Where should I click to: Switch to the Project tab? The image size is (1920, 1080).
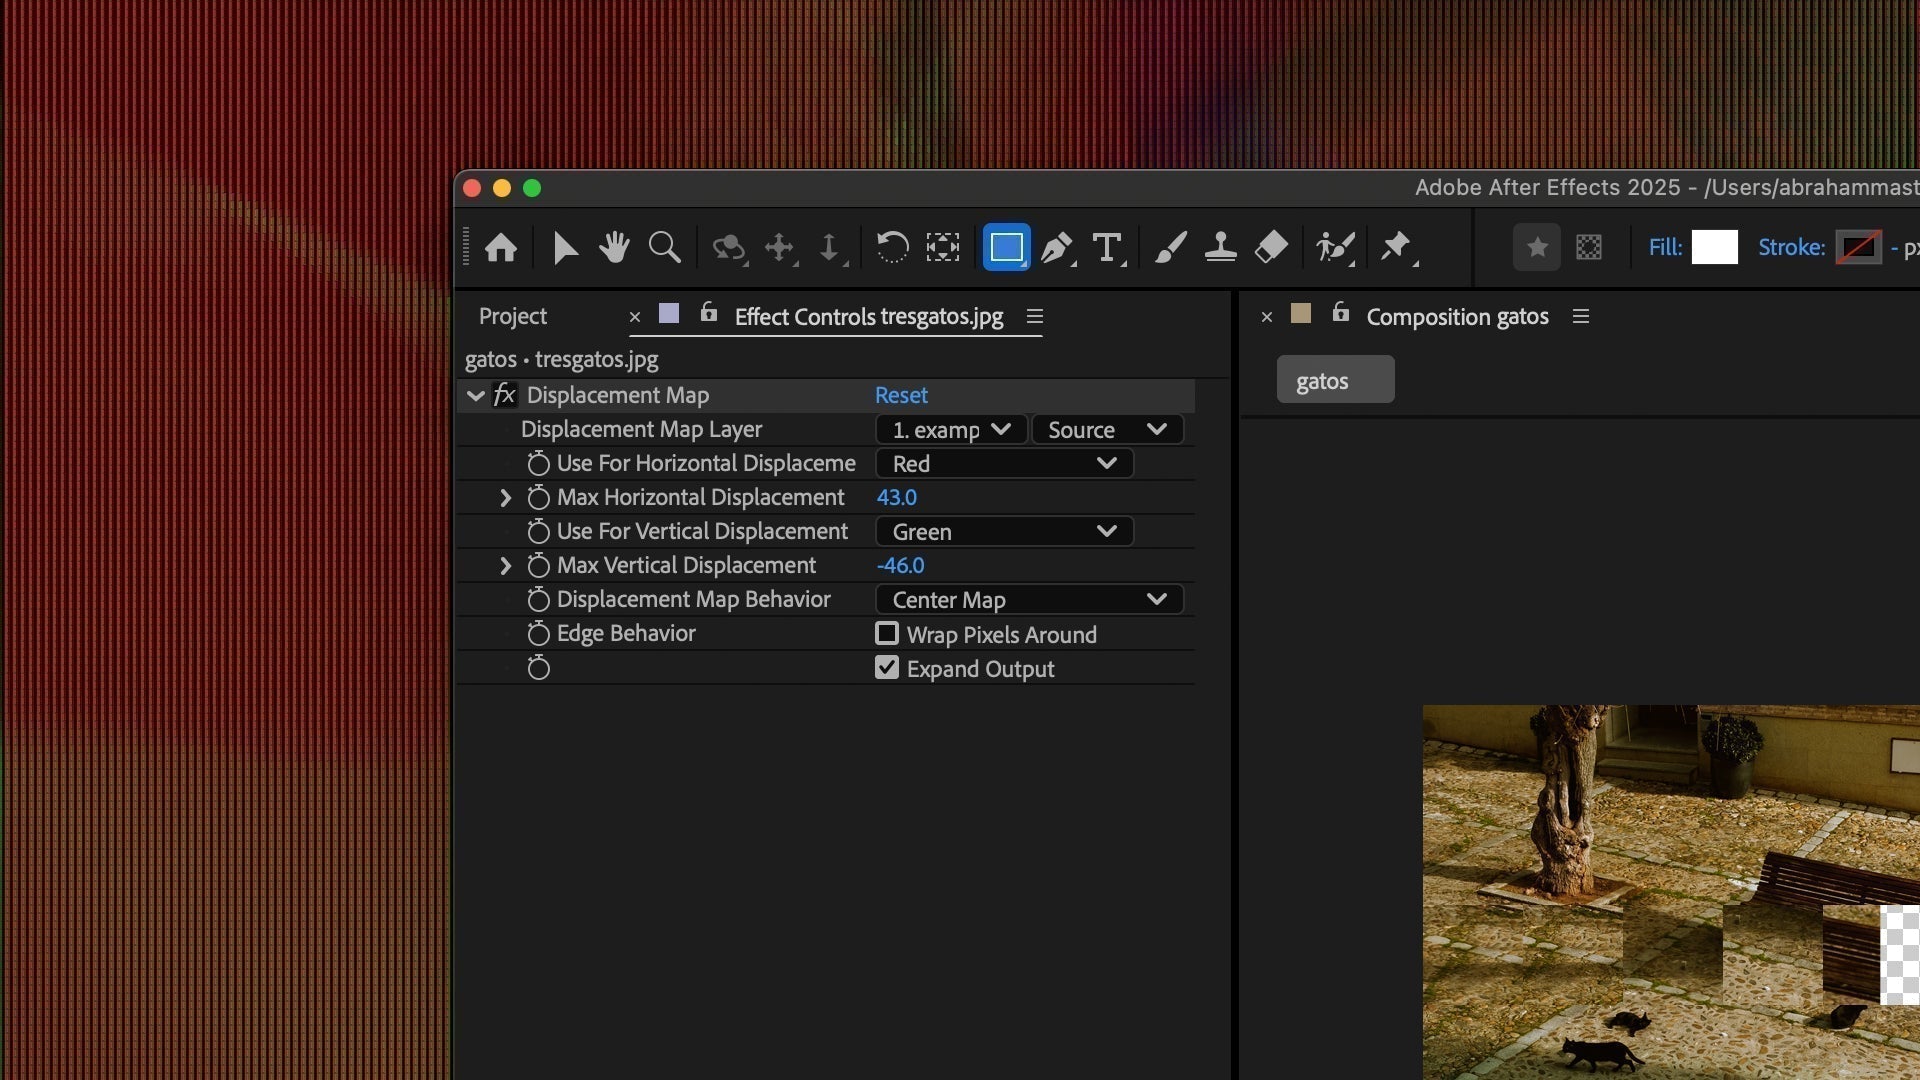[x=513, y=316]
